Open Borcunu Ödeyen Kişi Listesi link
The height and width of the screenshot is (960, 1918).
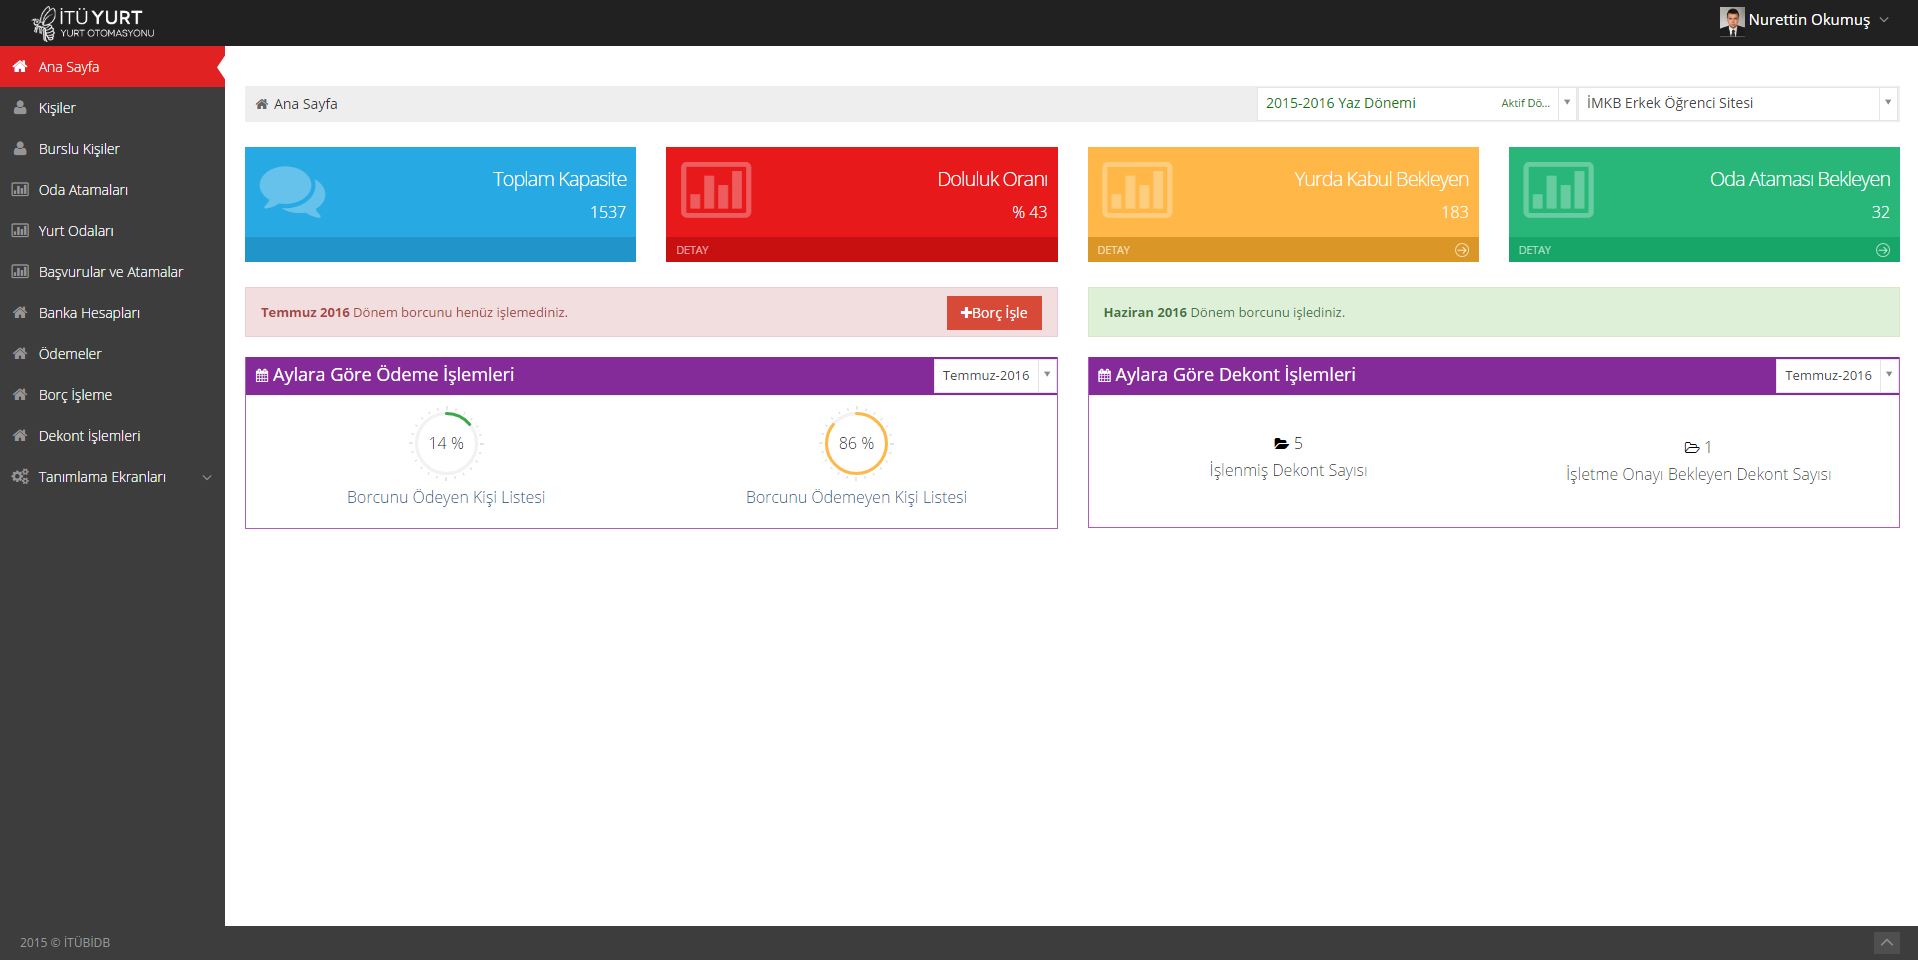pyautogui.click(x=446, y=497)
